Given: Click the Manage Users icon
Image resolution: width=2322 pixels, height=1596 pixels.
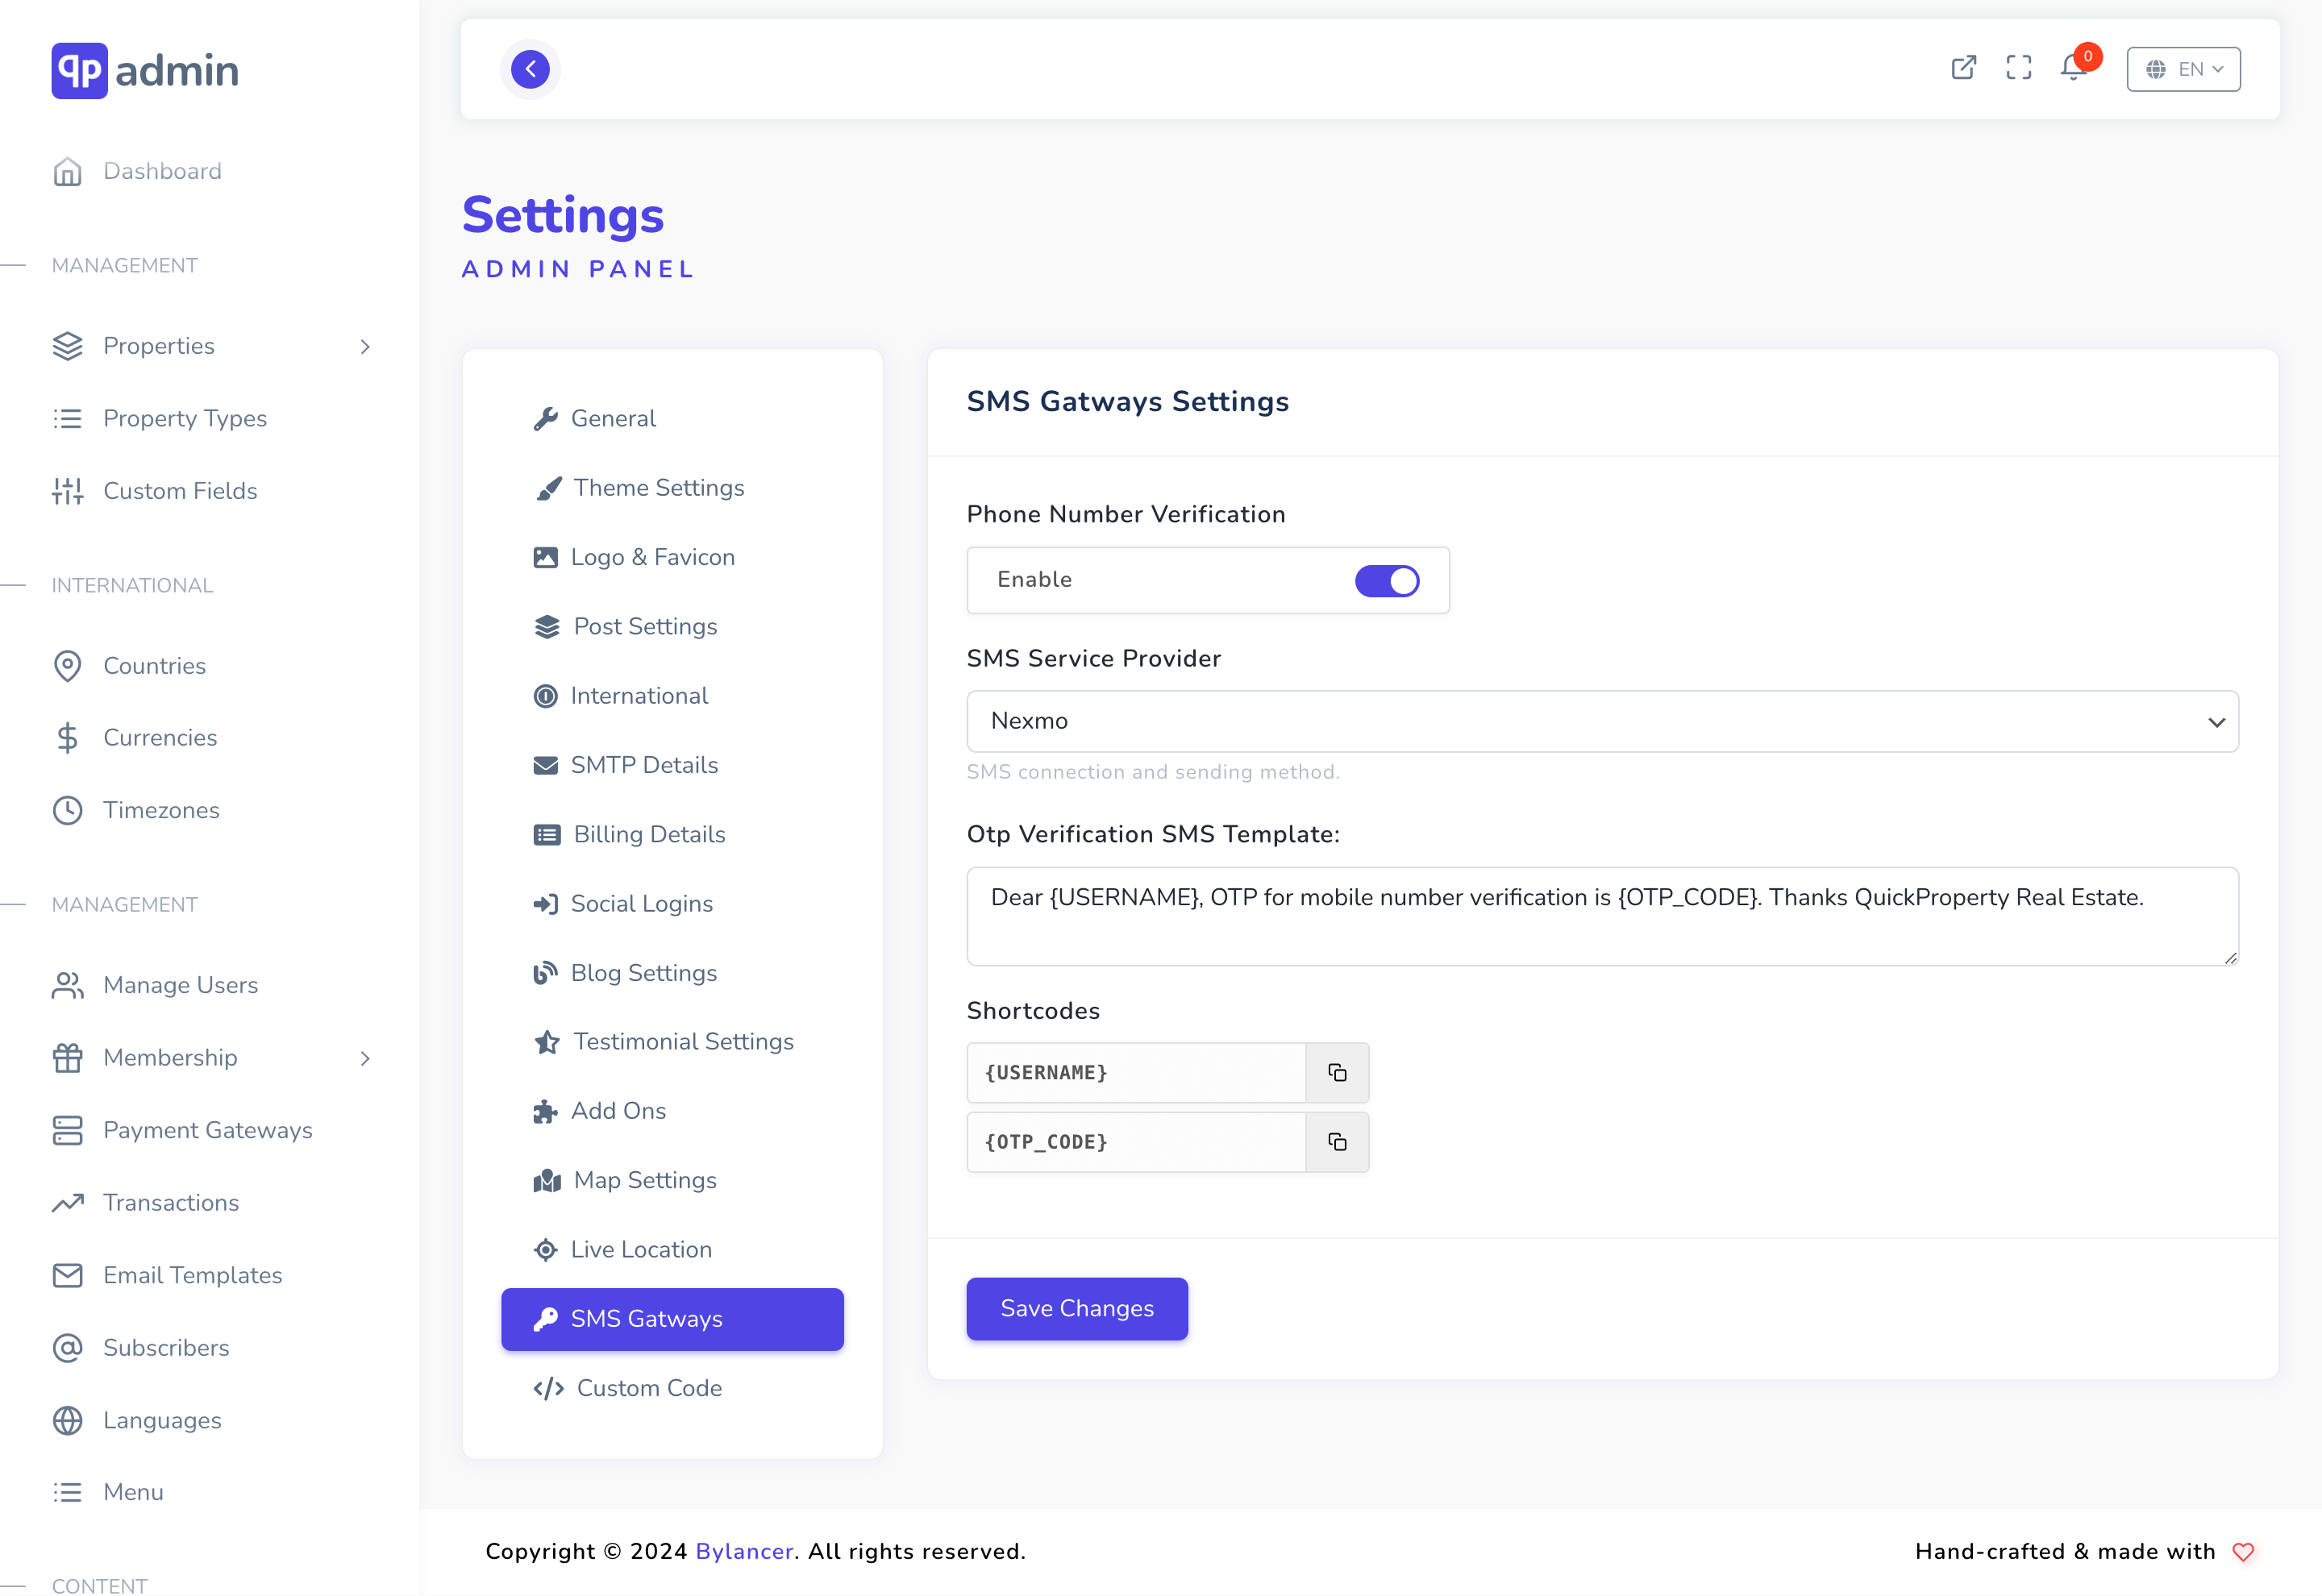Looking at the screenshot, I should [x=67, y=985].
